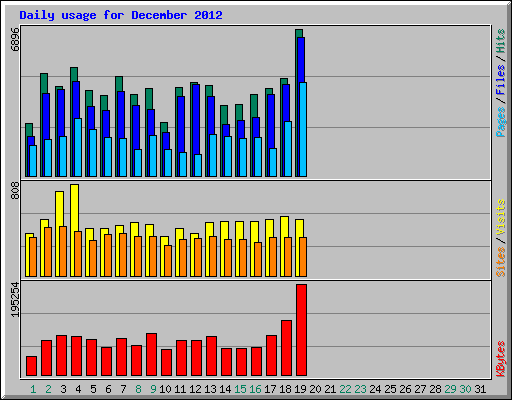This screenshot has width=512, height=400.
Task: Click the red KBytes legend label
Action: pyautogui.click(x=500, y=359)
